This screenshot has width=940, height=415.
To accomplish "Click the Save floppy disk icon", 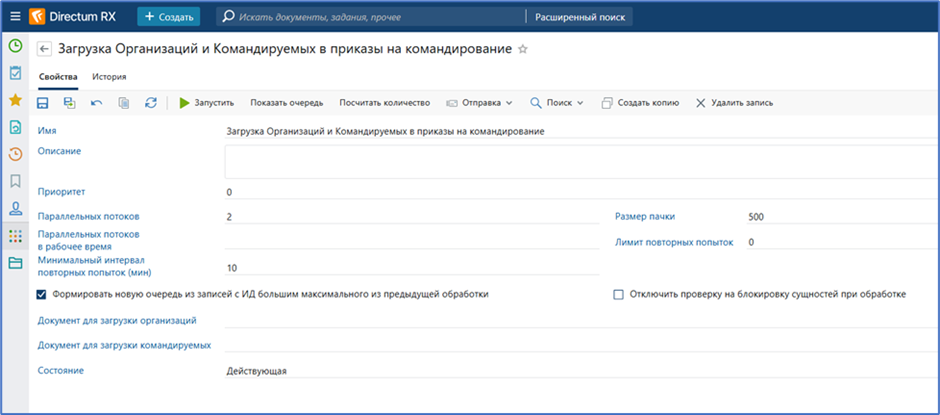I will (x=42, y=103).
